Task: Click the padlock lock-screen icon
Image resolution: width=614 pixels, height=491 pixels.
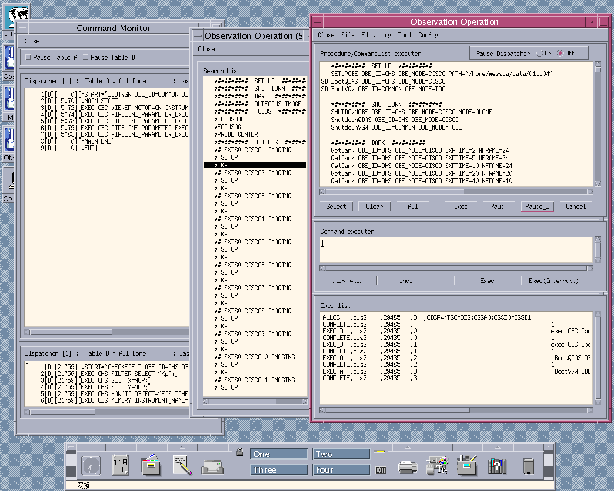Action: [x=240, y=452]
